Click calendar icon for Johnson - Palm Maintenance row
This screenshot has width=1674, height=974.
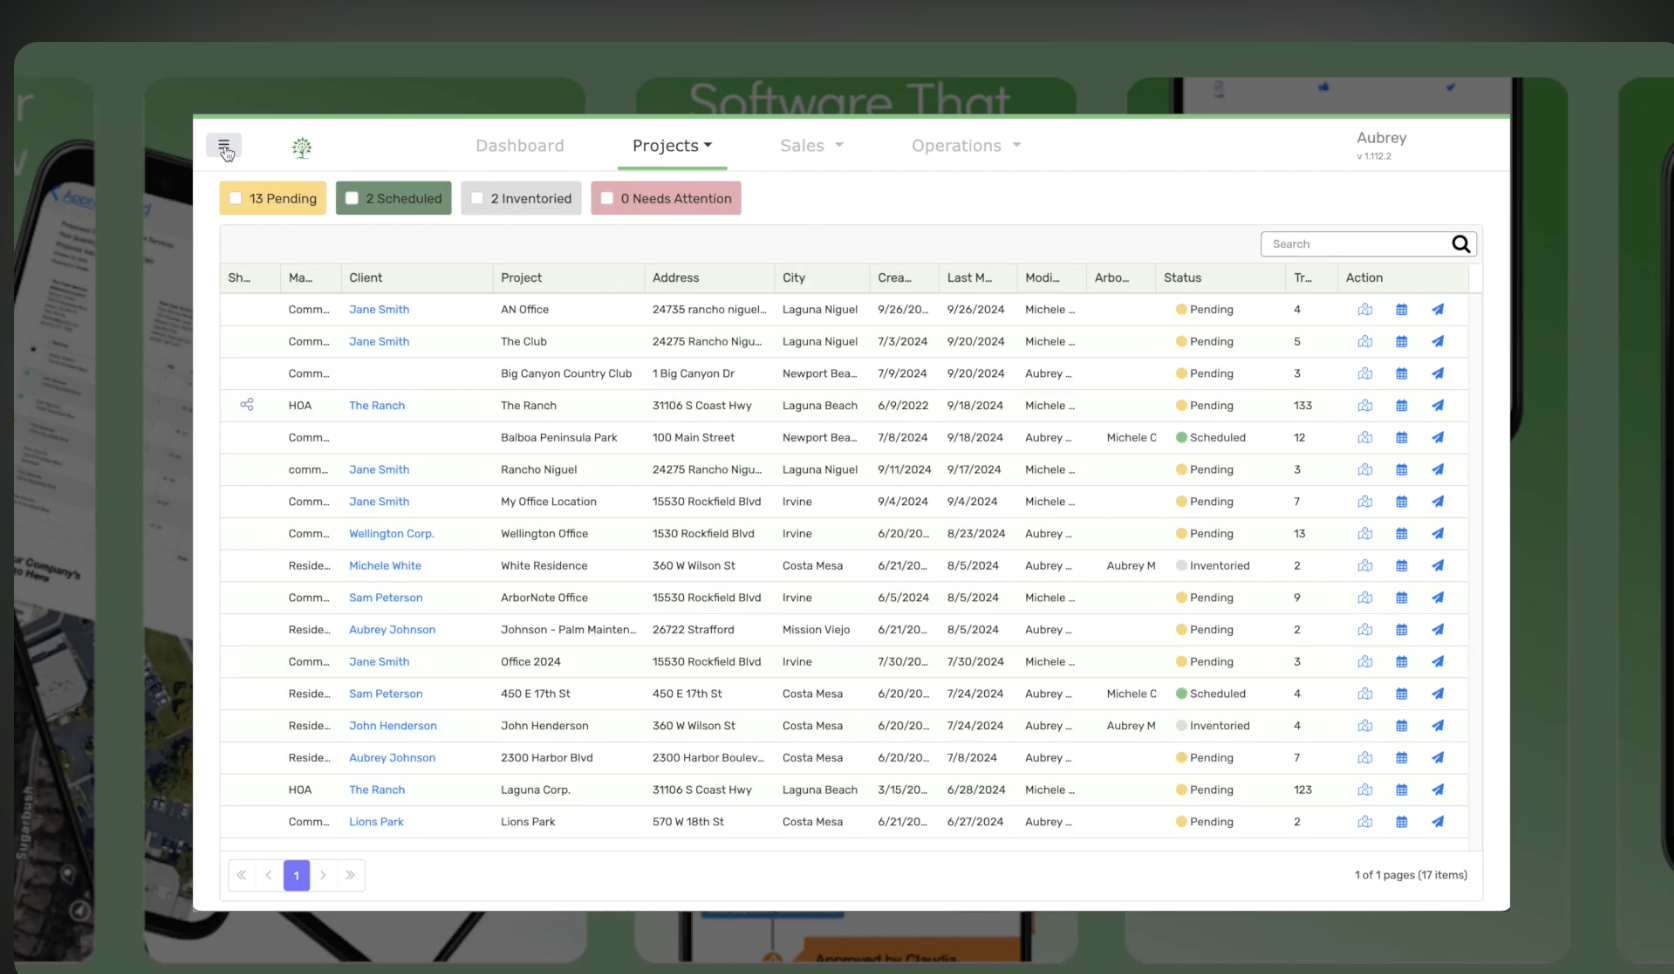tap(1402, 630)
